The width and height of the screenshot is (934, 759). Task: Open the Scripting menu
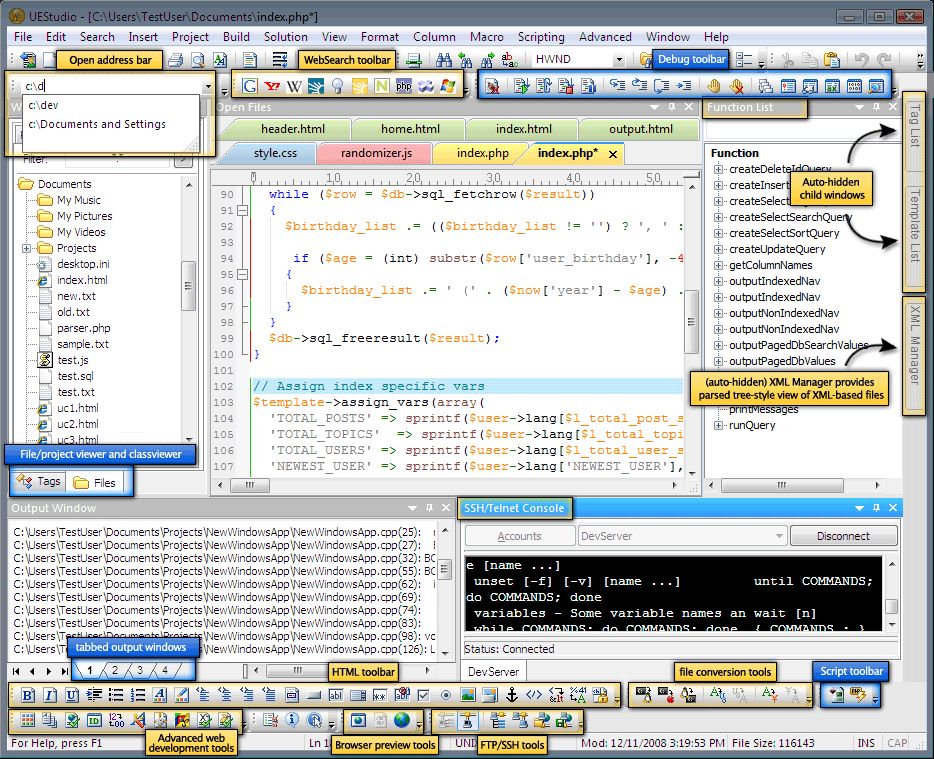coord(541,37)
